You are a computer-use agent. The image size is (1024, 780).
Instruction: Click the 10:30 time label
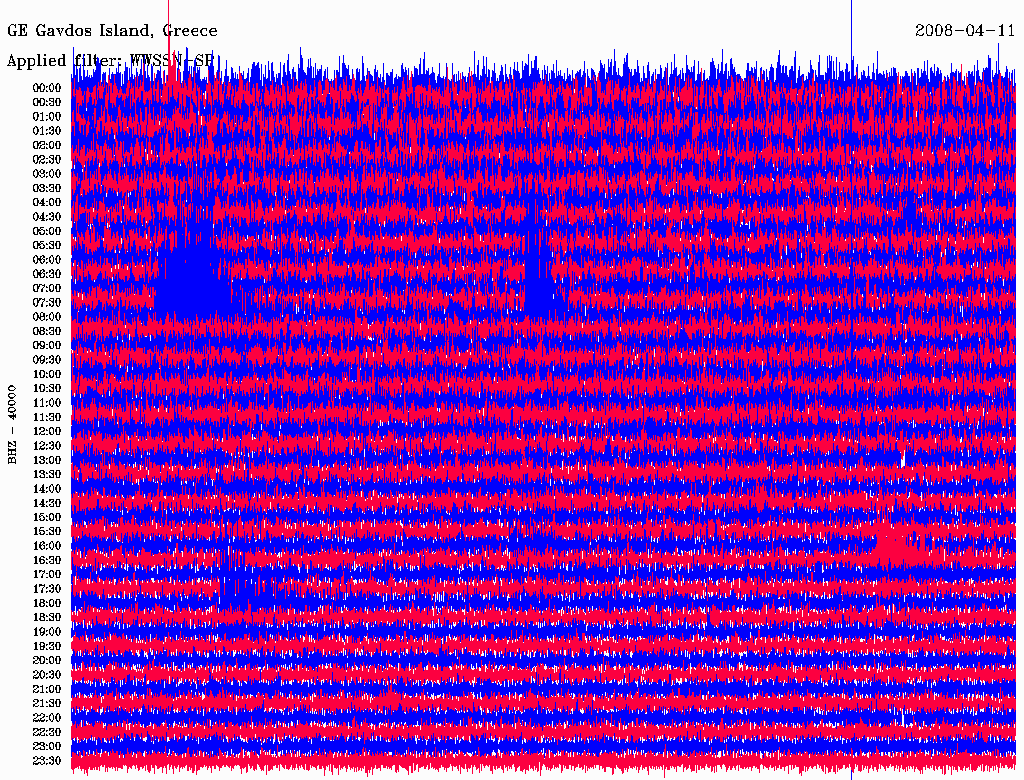[47, 389]
